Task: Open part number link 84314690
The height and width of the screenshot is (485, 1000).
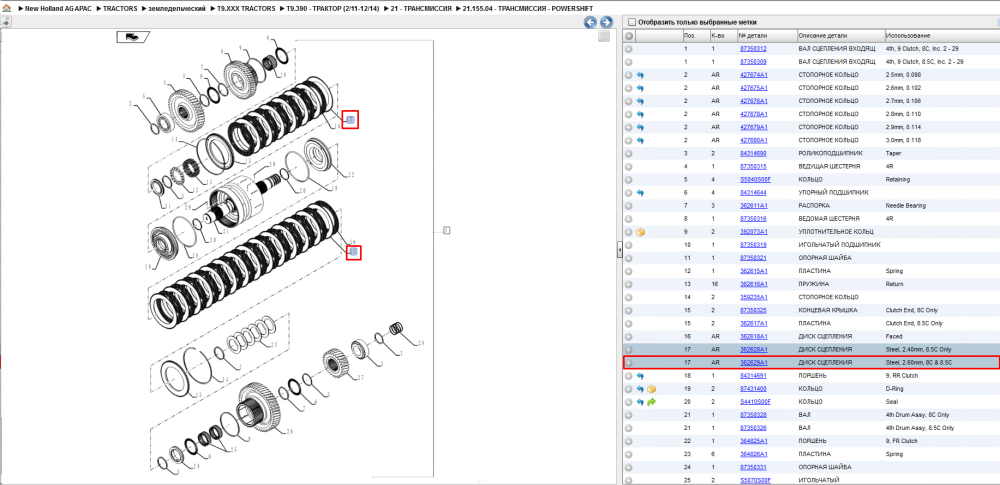Action: 753,153
